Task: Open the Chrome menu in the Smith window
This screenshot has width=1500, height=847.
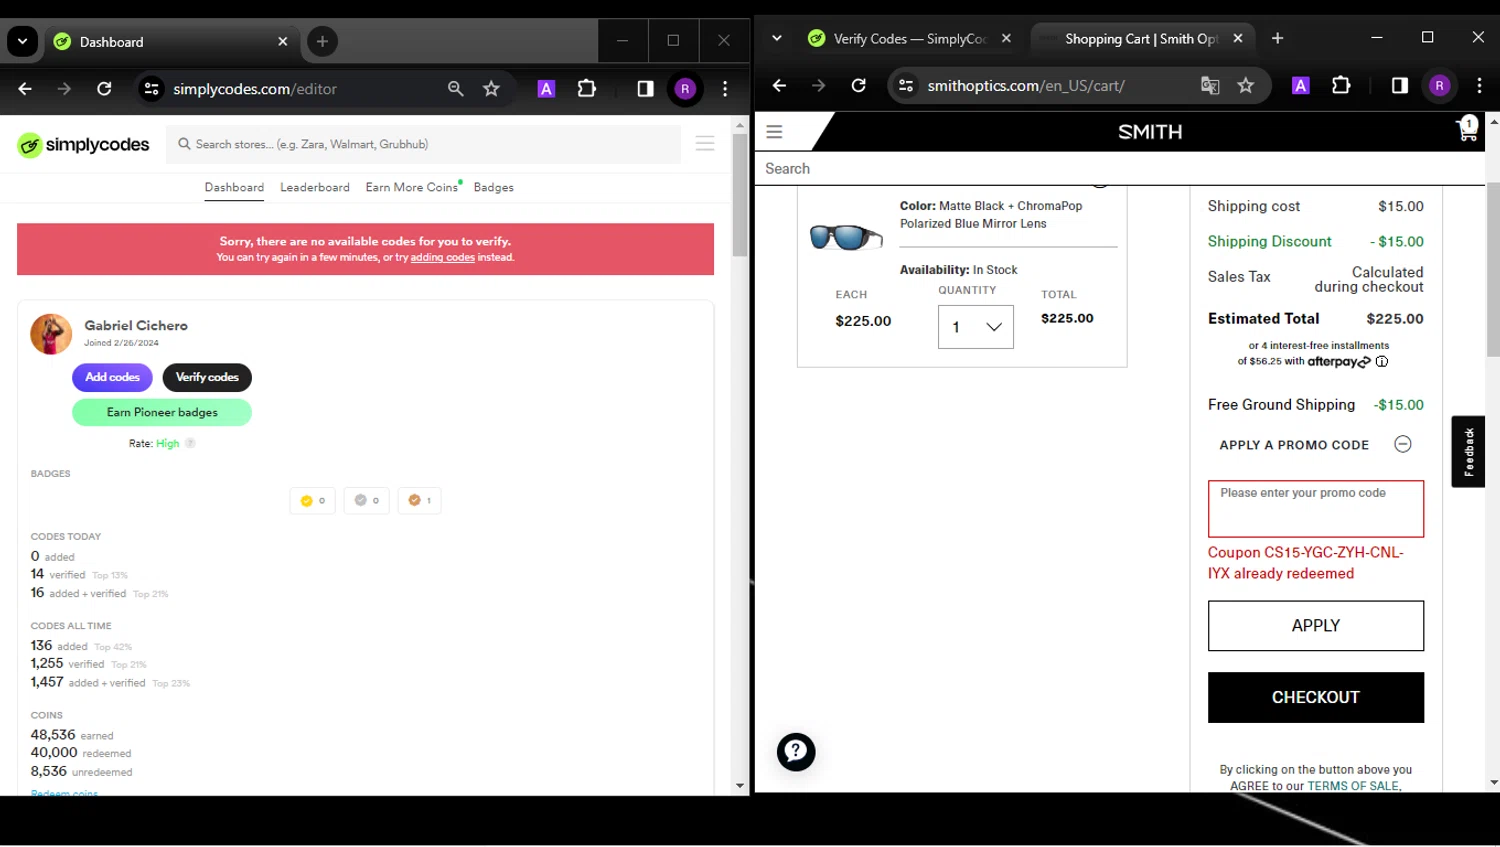Action: point(1479,86)
